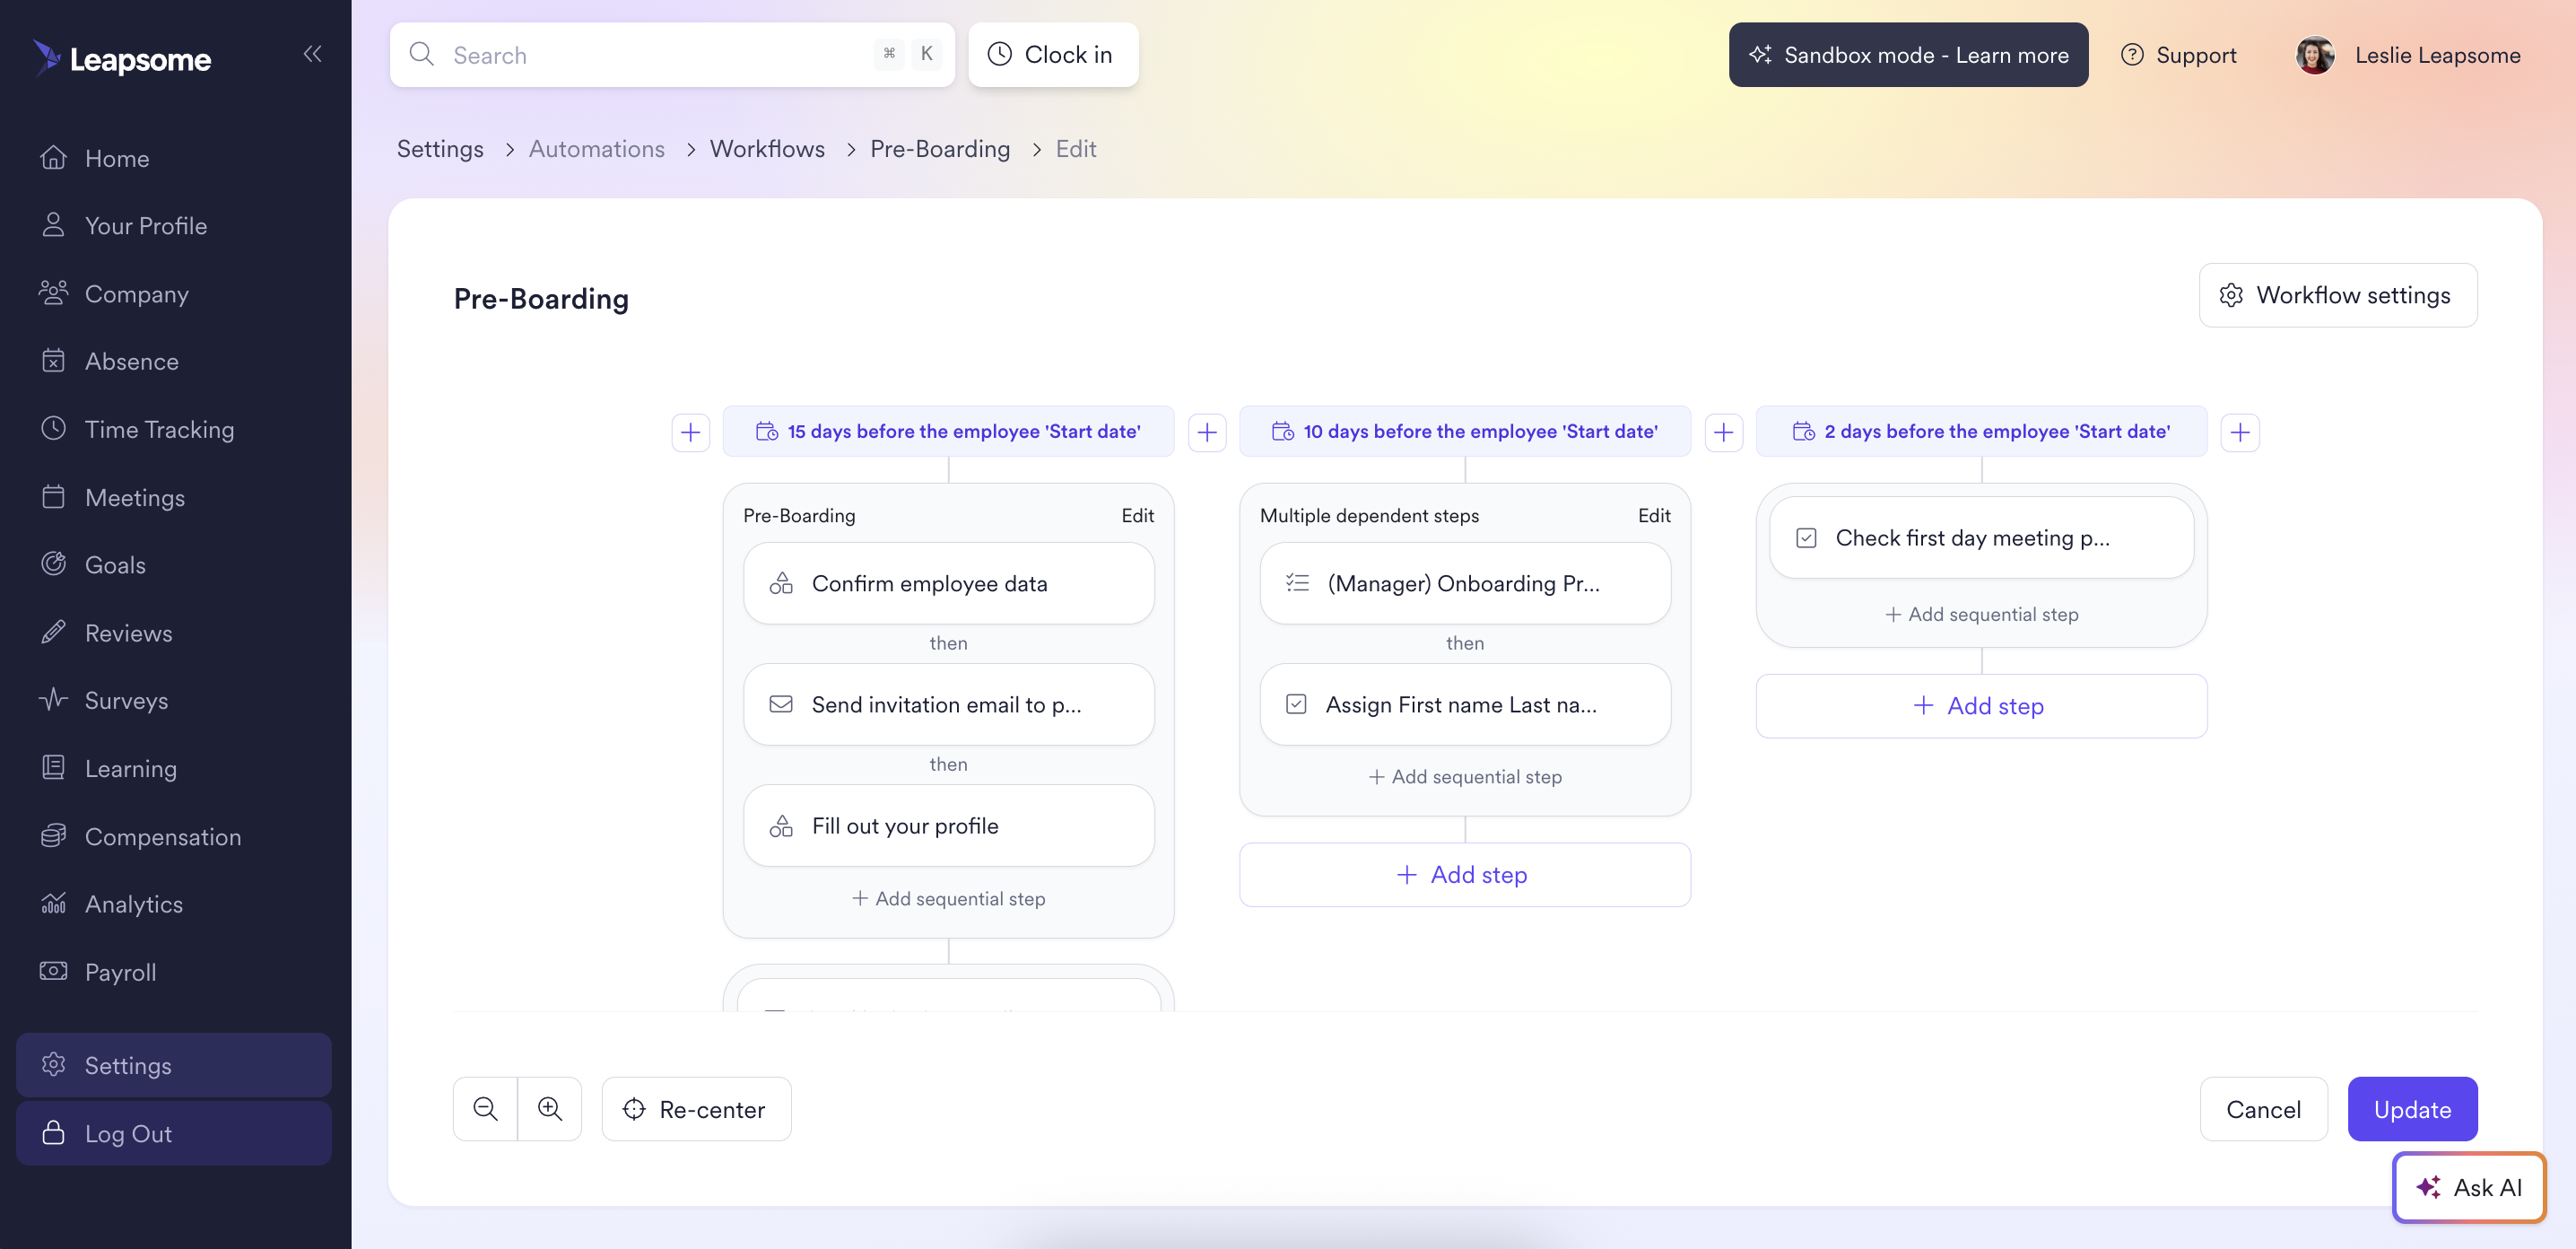Cancel workflow editing
Screen dimensions: 2576x1249
click(x=2263, y=1108)
